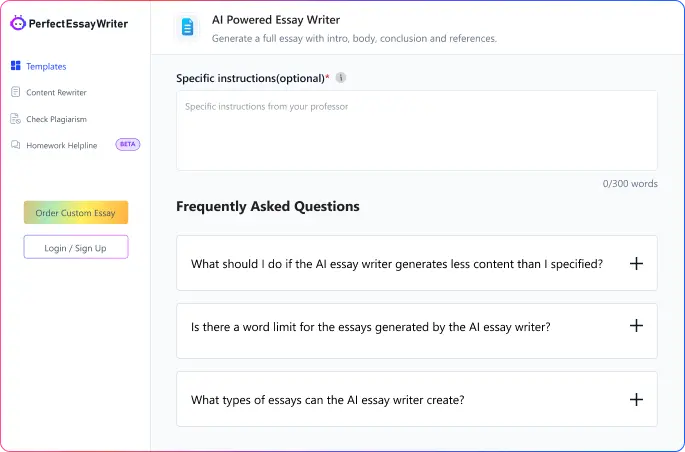Viewport: 685px width, 452px height.
Task: Focus the Specific instructions text area
Action: (x=416, y=130)
